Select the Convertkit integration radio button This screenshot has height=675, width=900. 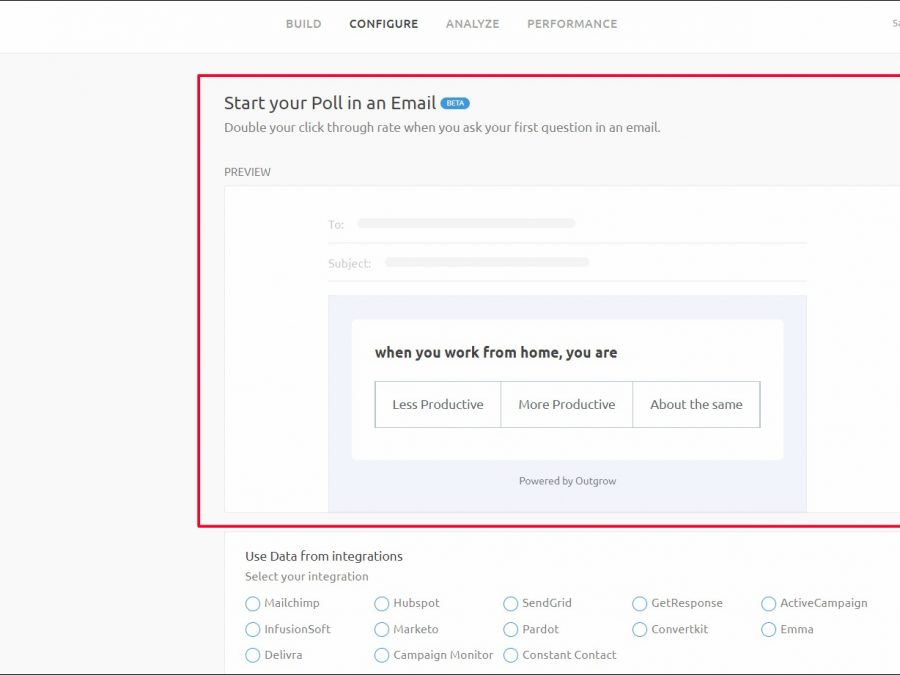click(640, 630)
